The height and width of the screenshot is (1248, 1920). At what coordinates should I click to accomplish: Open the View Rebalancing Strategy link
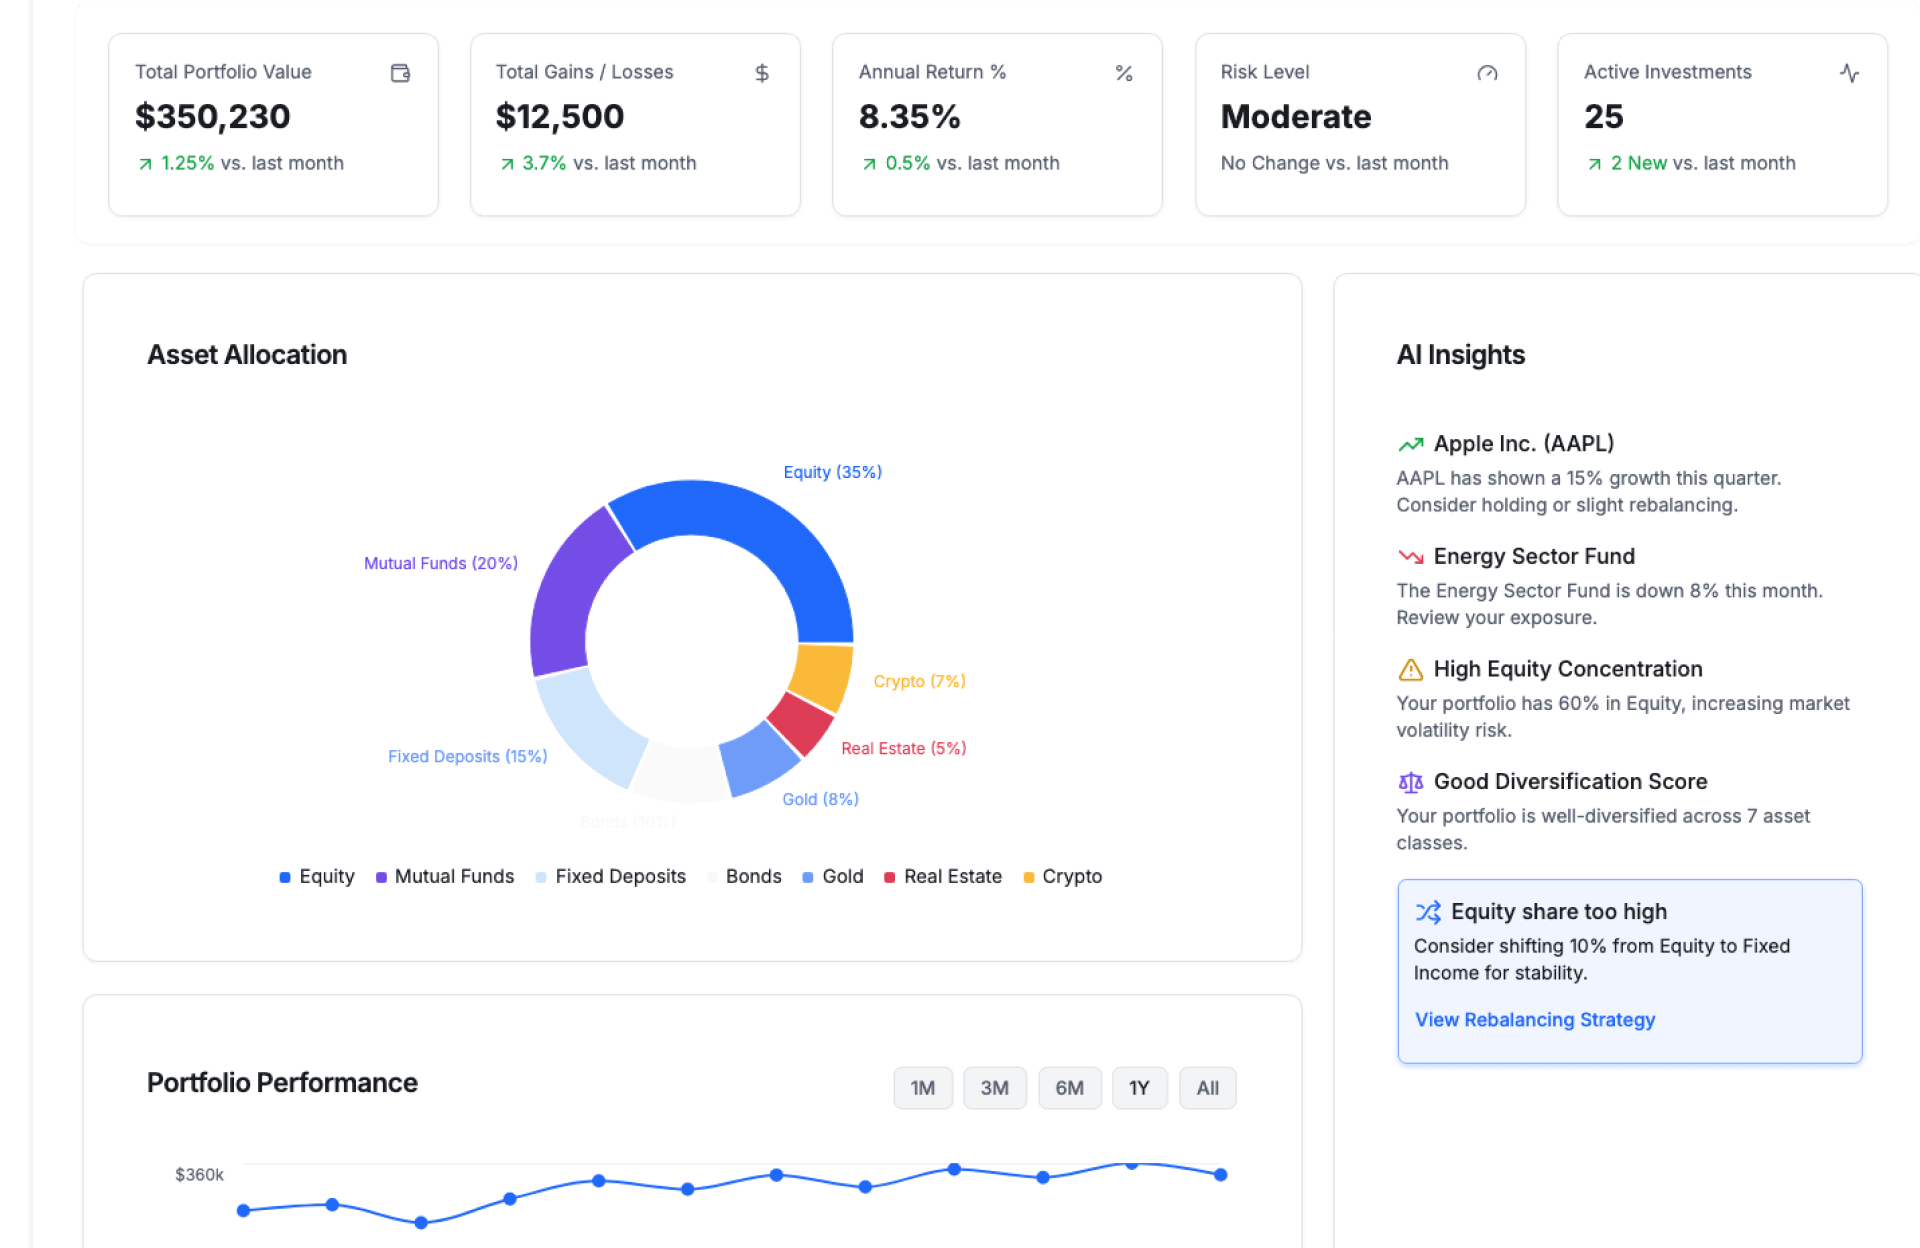1534,1020
